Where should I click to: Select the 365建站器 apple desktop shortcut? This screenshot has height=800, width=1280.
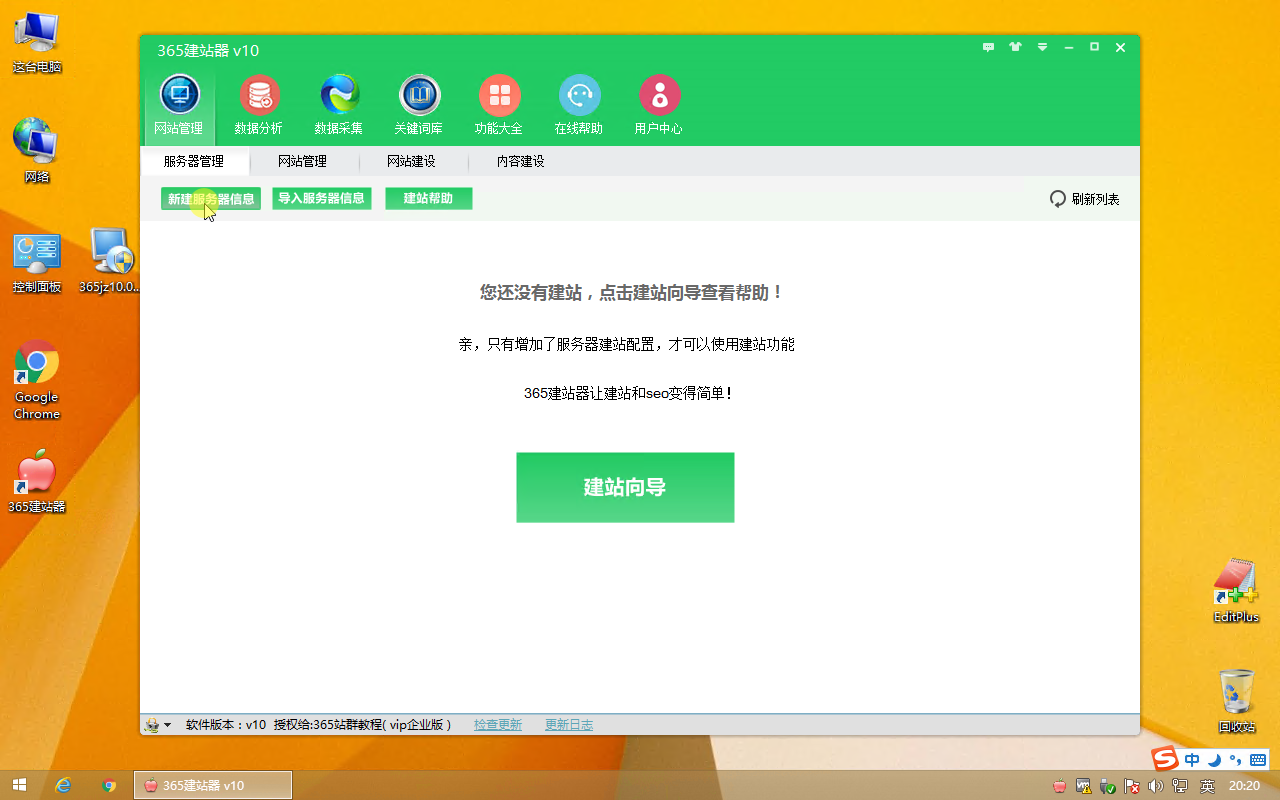point(37,482)
